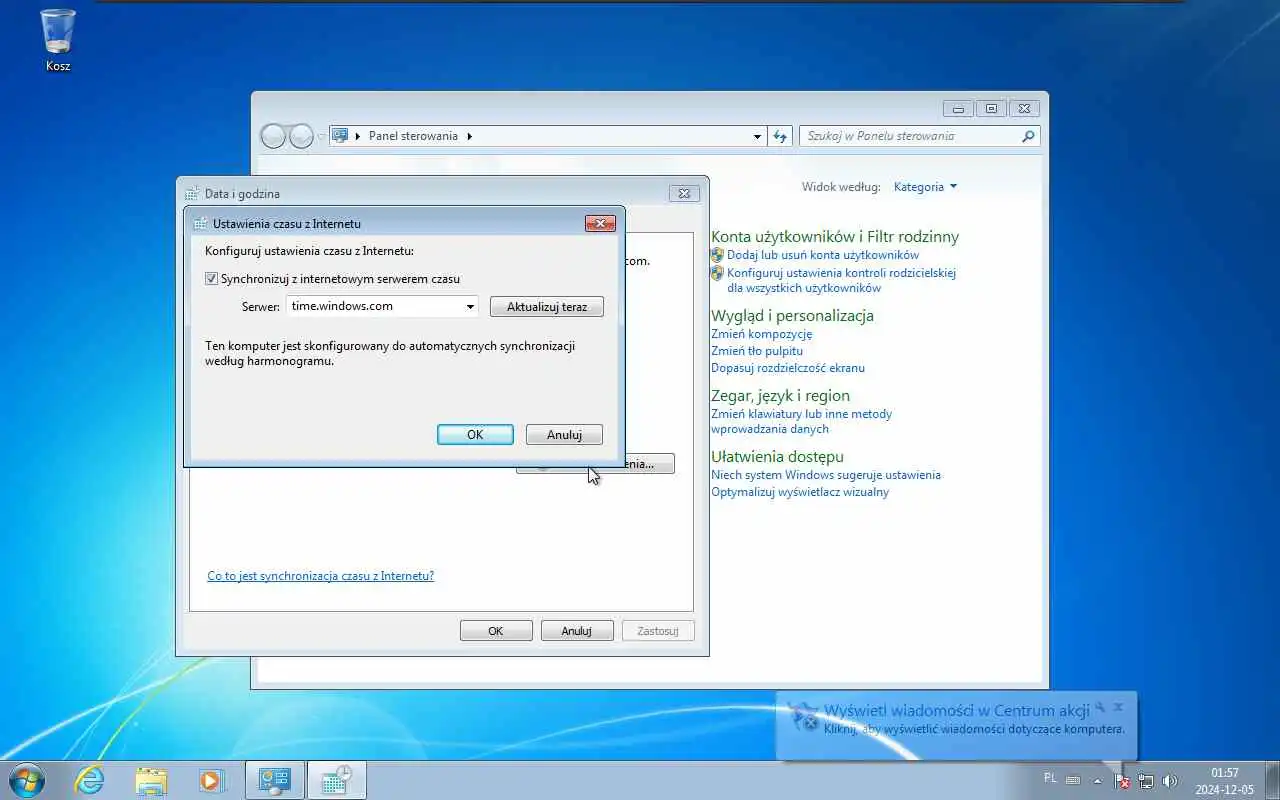Open Windows Explorer folder taskbar icon
This screenshot has width=1280, height=800.
point(151,780)
